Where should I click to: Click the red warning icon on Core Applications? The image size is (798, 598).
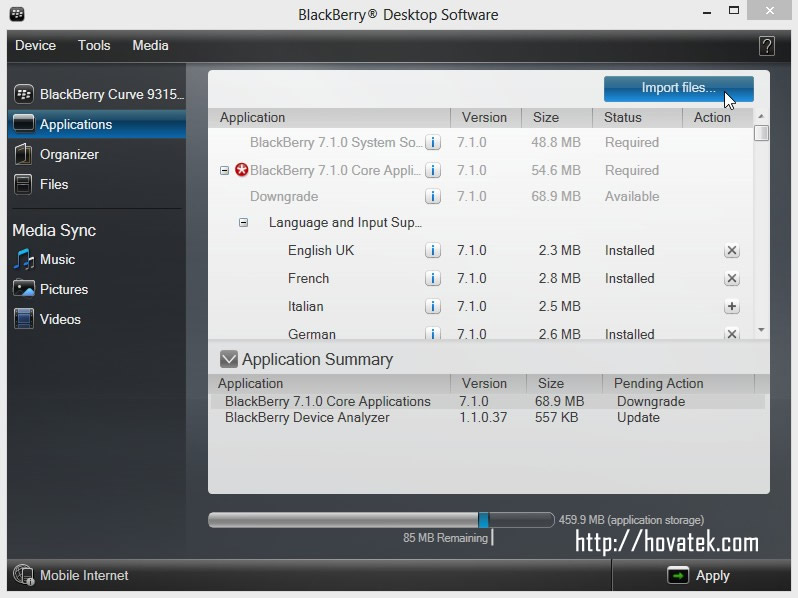241,169
